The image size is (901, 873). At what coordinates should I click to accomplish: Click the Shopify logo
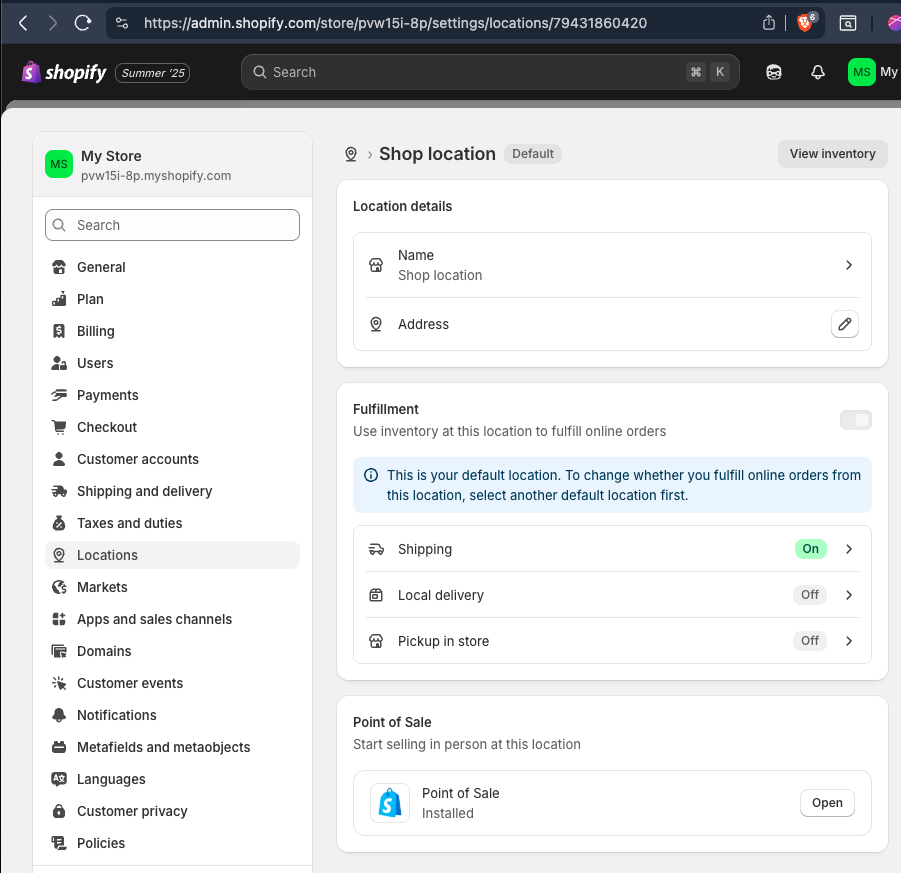click(x=64, y=72)
